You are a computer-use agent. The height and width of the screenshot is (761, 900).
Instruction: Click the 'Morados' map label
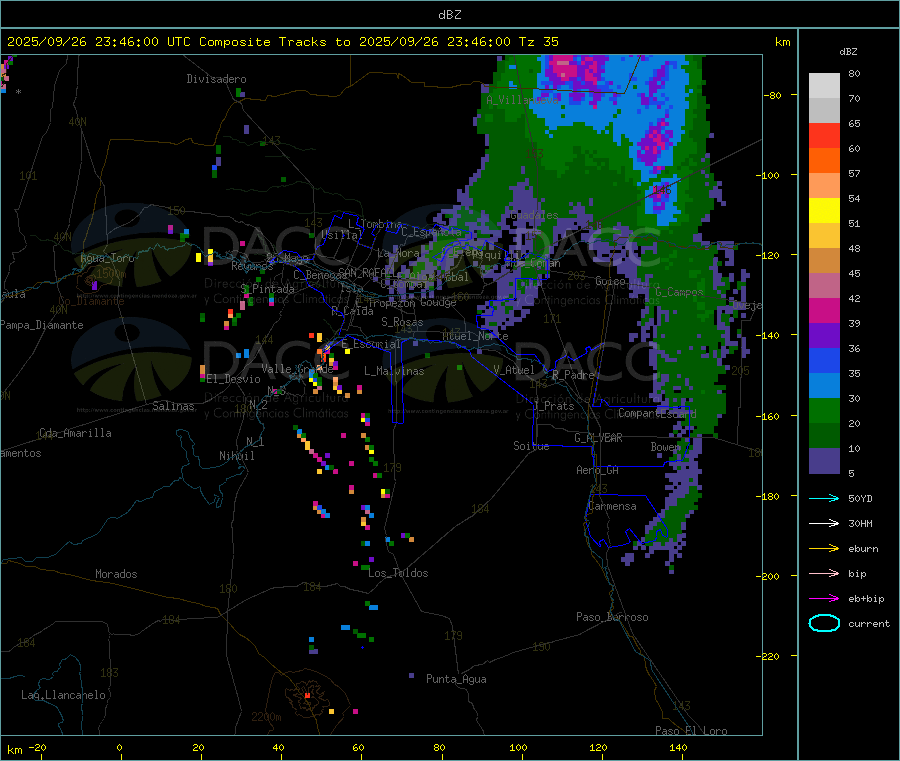pyautogui.click(x=116, y=574)
